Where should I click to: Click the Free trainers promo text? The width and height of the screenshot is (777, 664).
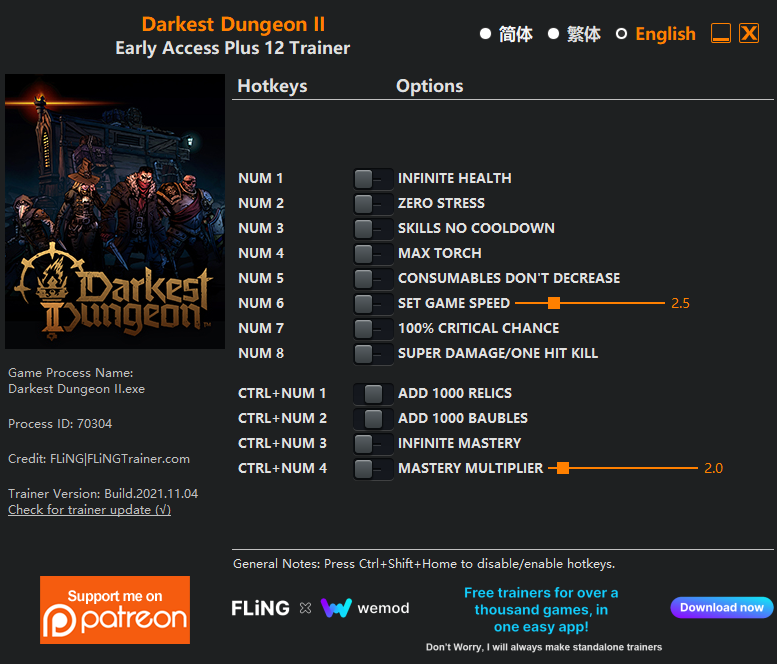[541, 609]
